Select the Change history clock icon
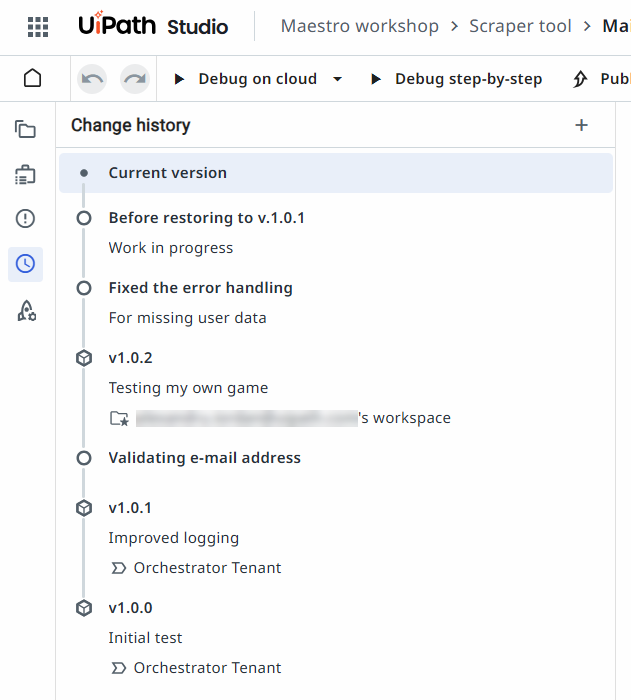 (25, 264)
